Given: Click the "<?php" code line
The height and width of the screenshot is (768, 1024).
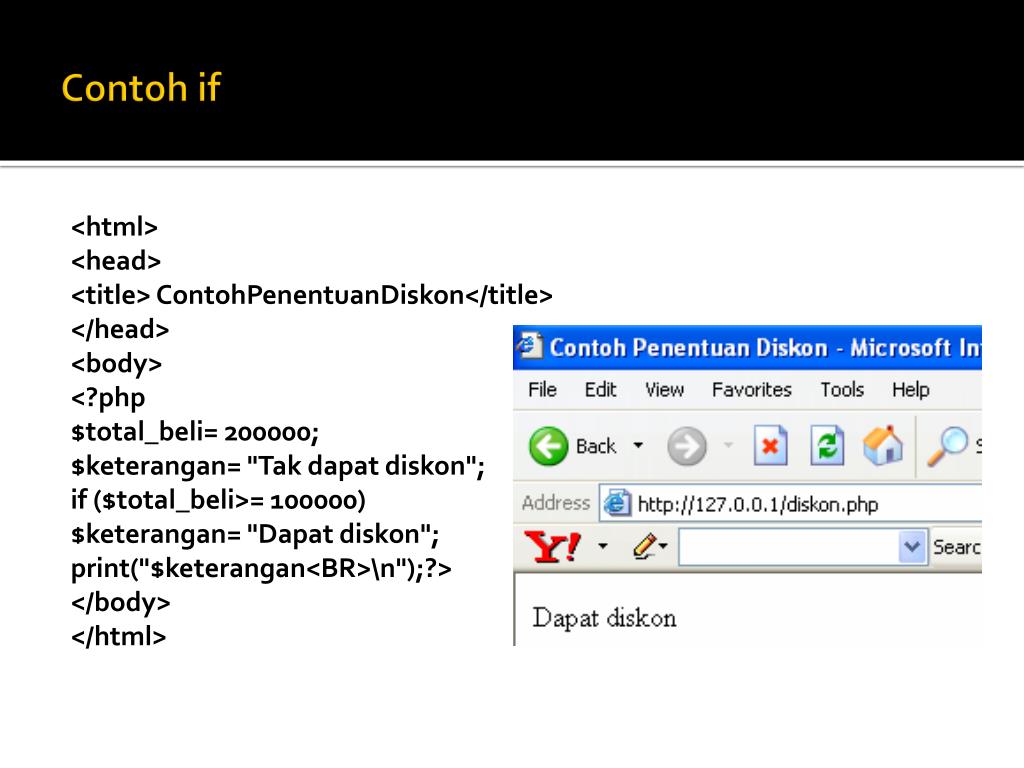Looking at the screenshot, I should (x=108, y=398).
